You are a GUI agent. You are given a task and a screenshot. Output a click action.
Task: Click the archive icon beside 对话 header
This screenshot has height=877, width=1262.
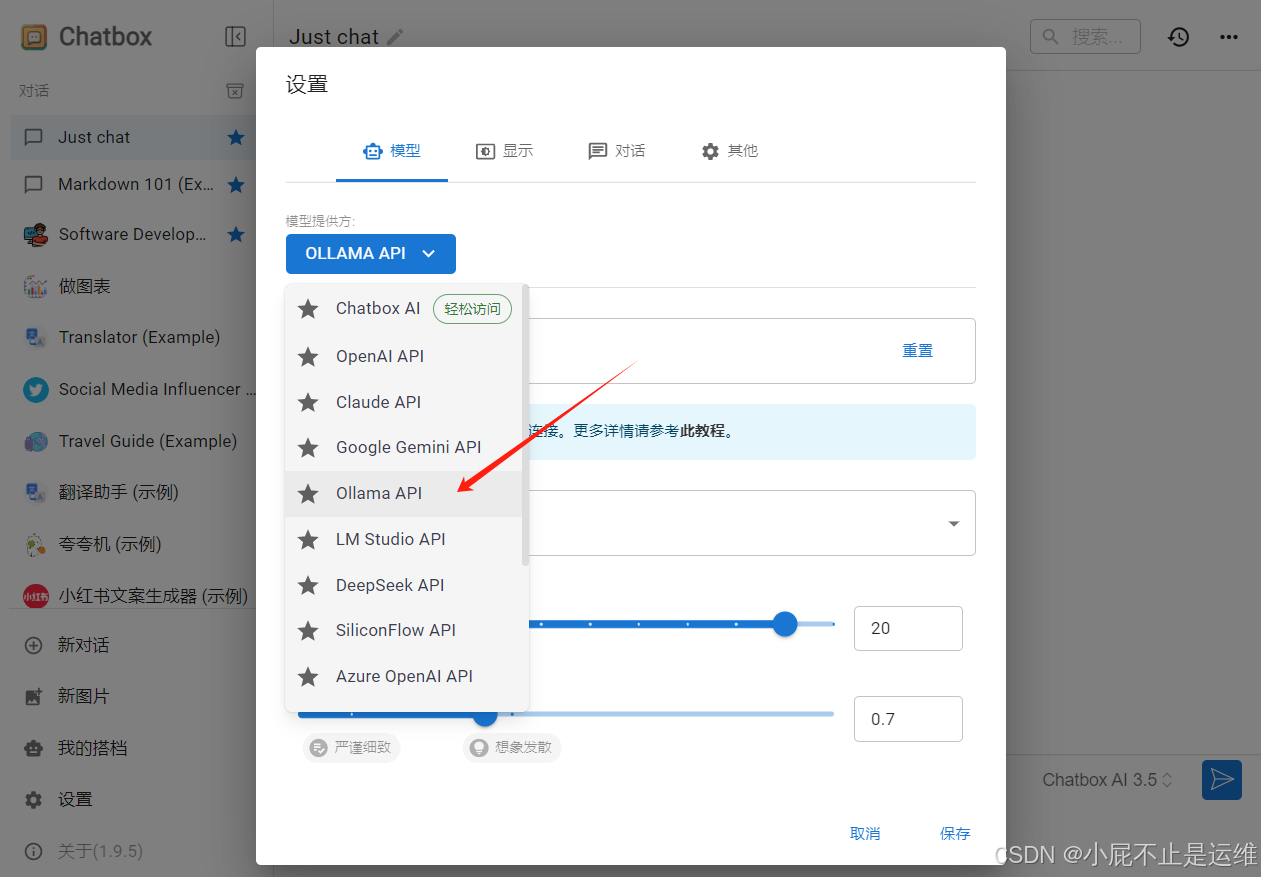(235, 91)
